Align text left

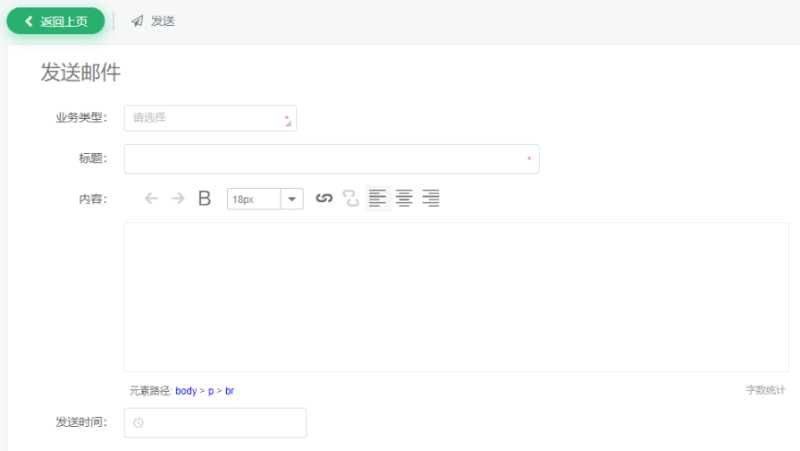click(377, 199)
